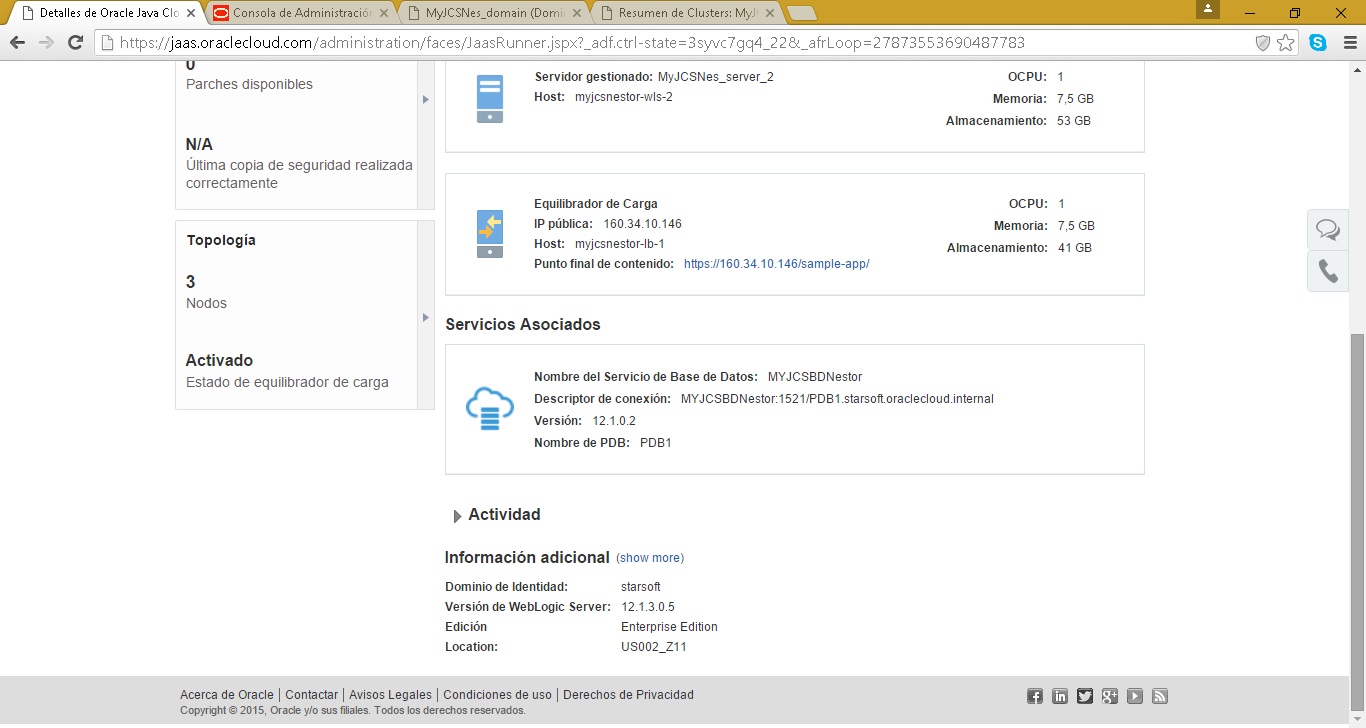Open the RSS feed icon in the footer
Image resolution: width=1366 pixels, height=728 pixels.
pos(1160,696)
